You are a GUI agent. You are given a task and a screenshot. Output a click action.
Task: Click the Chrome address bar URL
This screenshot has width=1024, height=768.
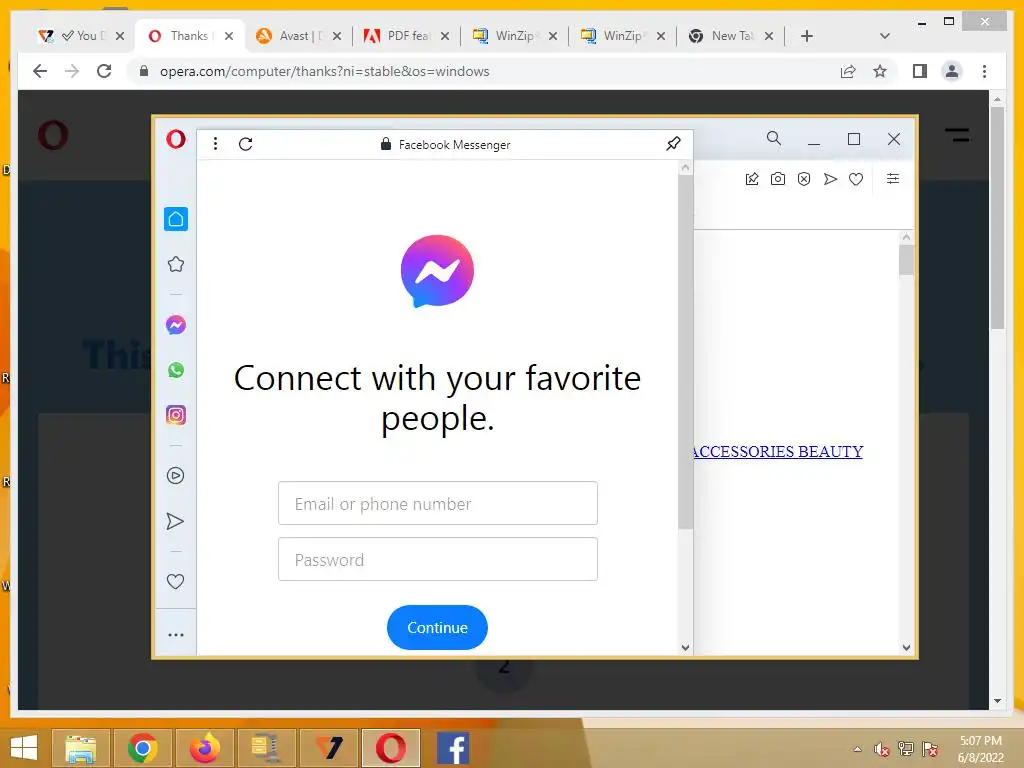[x=325, y=71]
